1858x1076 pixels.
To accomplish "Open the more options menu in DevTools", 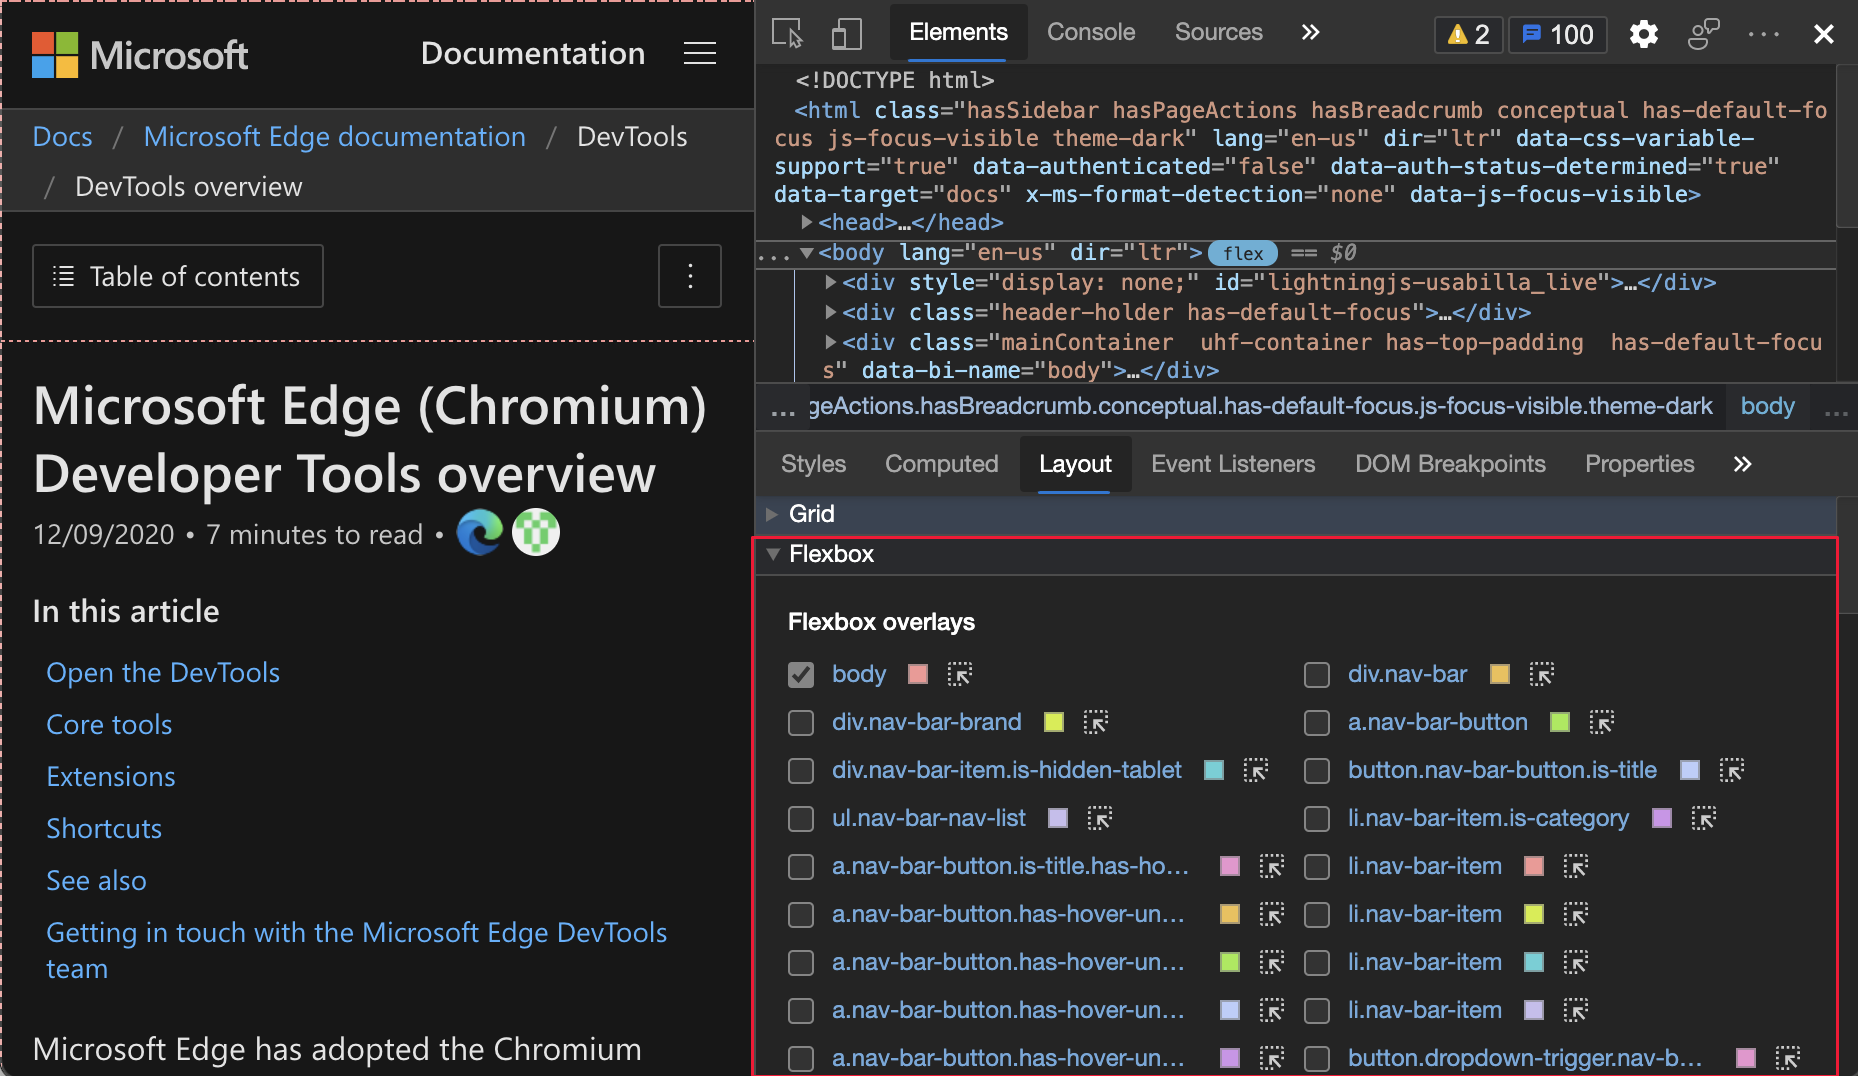I will 1763,34.
